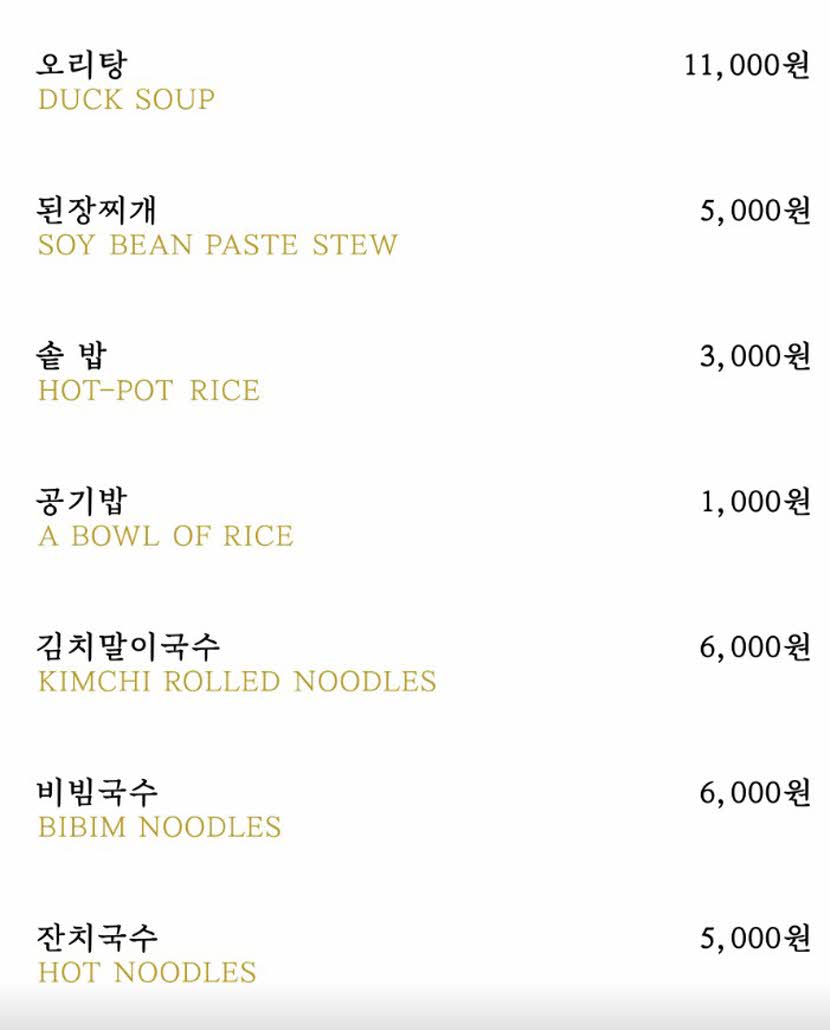Viewport: 830px width, 1030px height.
Task: Click the 솥 밥 Korean title
Action: (x=71, y=356)
